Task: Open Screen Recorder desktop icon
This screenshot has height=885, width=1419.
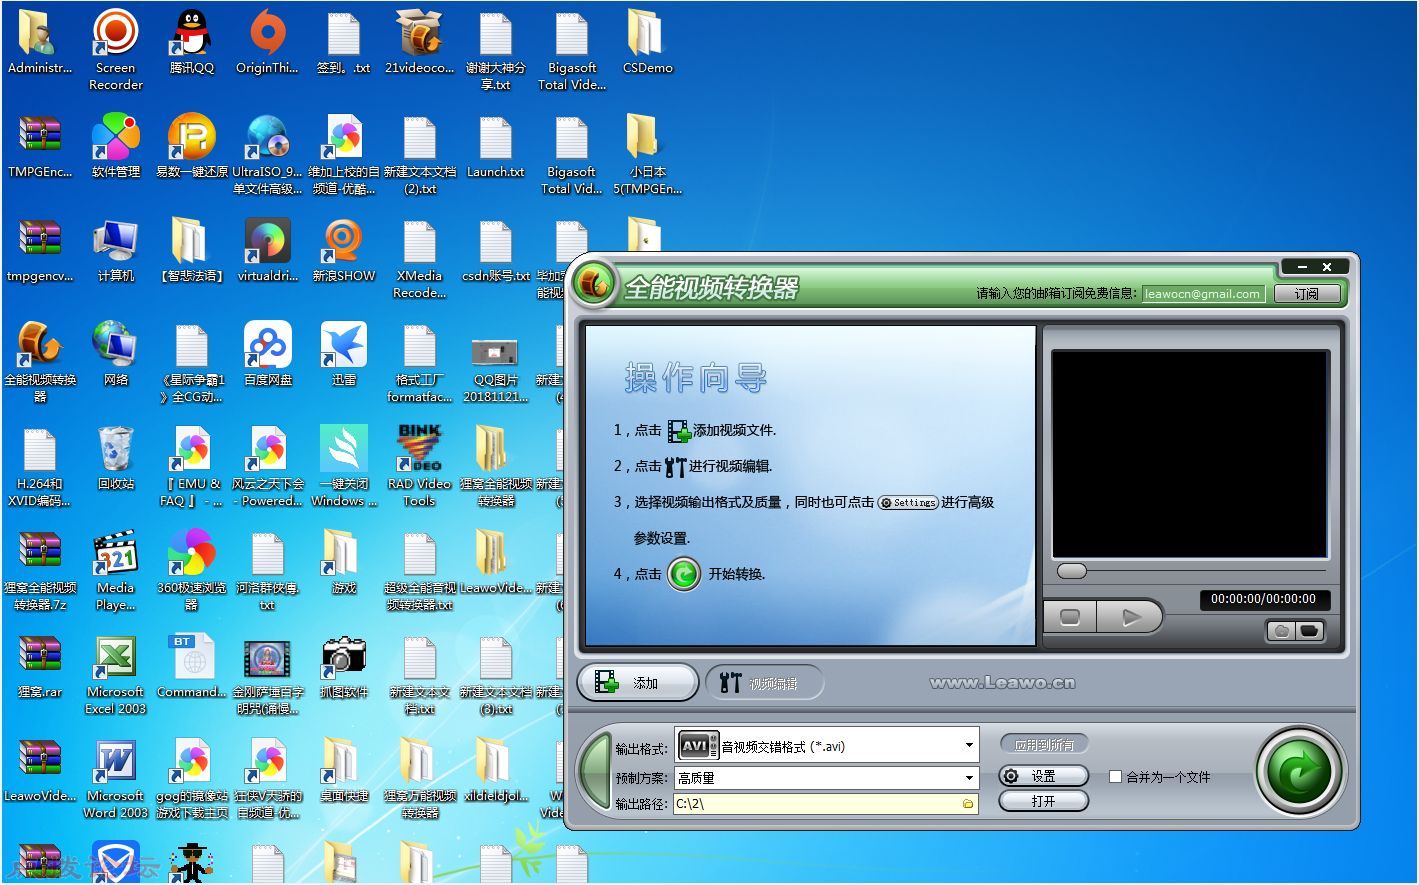Action: tap(116, 50)
